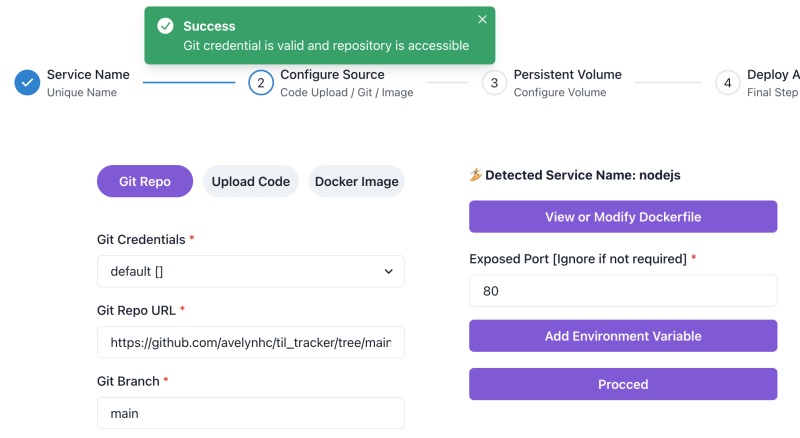Screen dimensions: 800x438
Task: Click the green success checkmark icon
Action: point(165,26)
